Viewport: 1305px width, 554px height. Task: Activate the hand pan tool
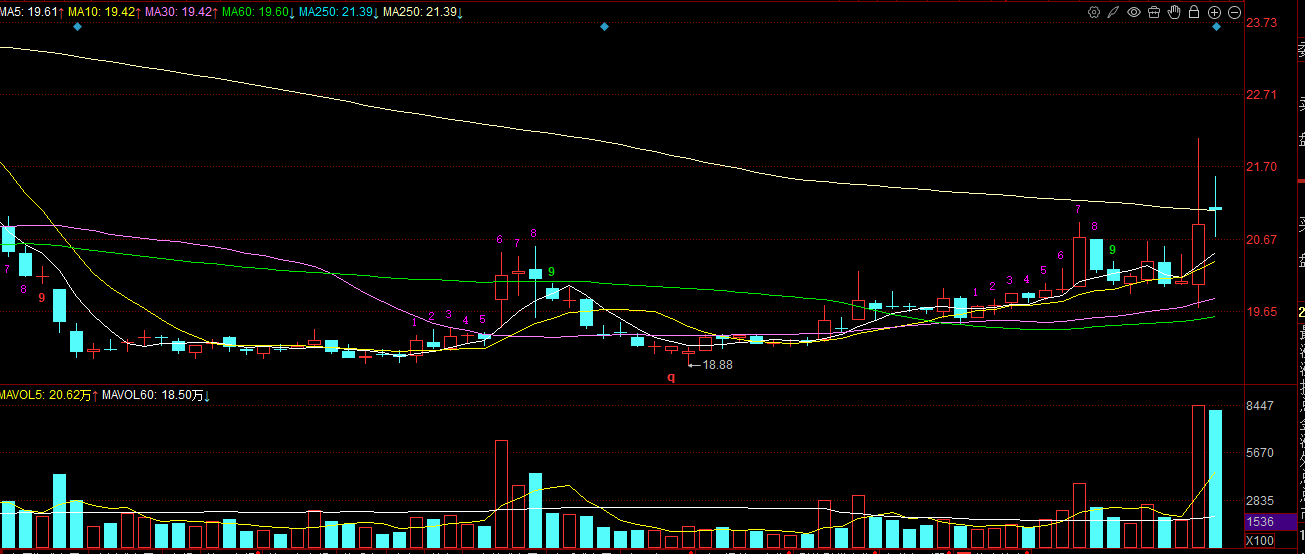click(1174, 12)
